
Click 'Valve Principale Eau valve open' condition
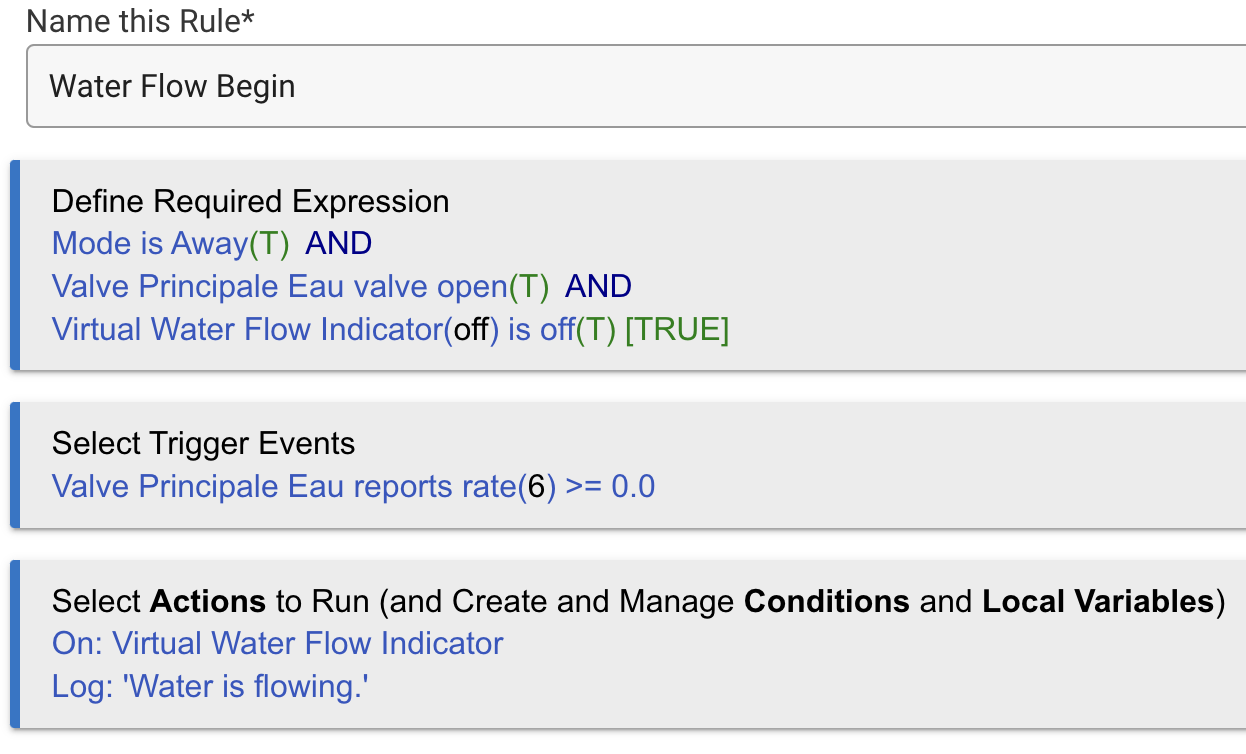coord(280,287)
